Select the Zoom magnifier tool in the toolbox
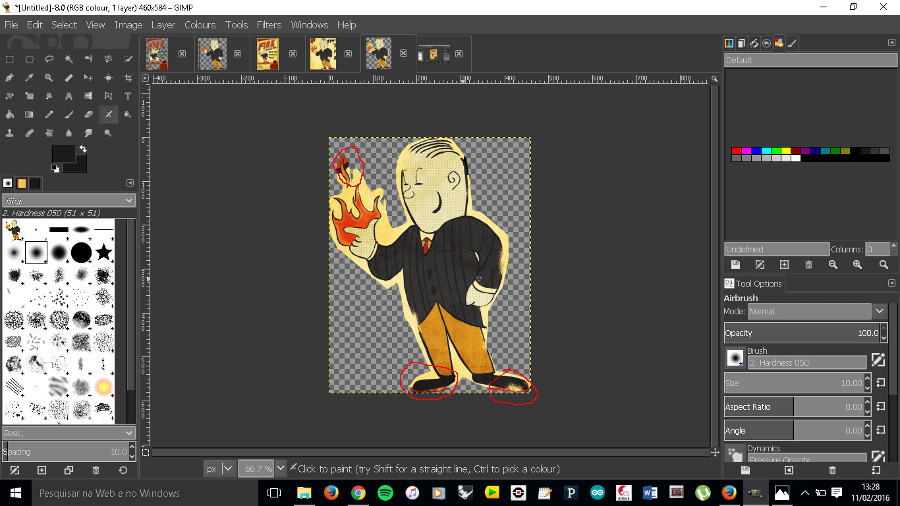The height and width of the screenshot is (506, 900). 49,77
